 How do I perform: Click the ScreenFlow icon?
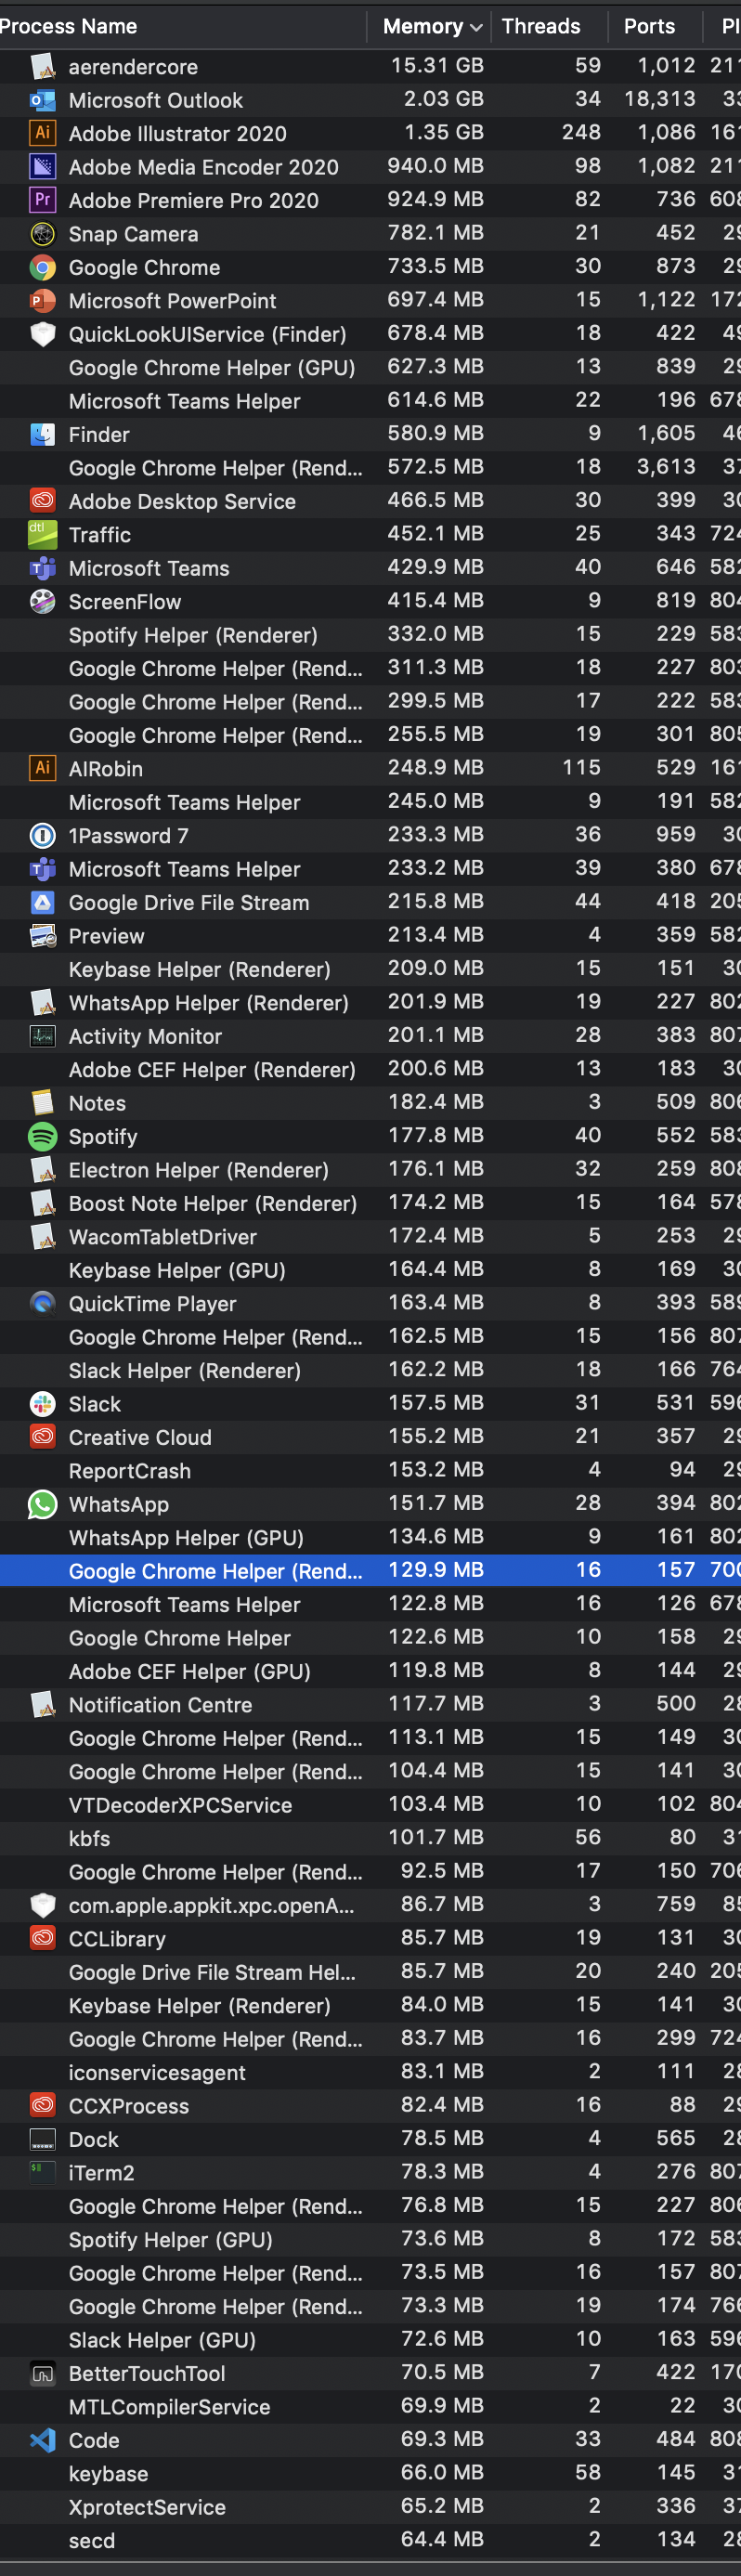coord(42,601)
